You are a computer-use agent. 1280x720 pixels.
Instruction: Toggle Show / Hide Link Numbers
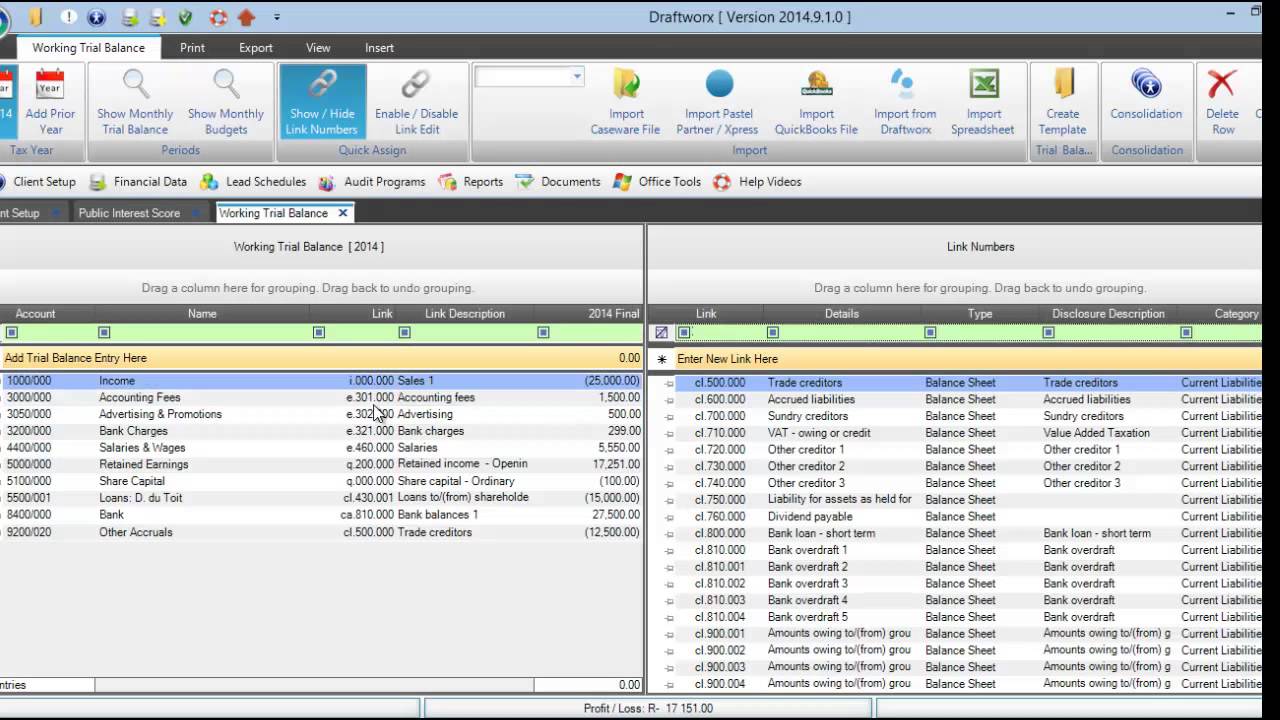pyautogui.click(x=322, y=101)
